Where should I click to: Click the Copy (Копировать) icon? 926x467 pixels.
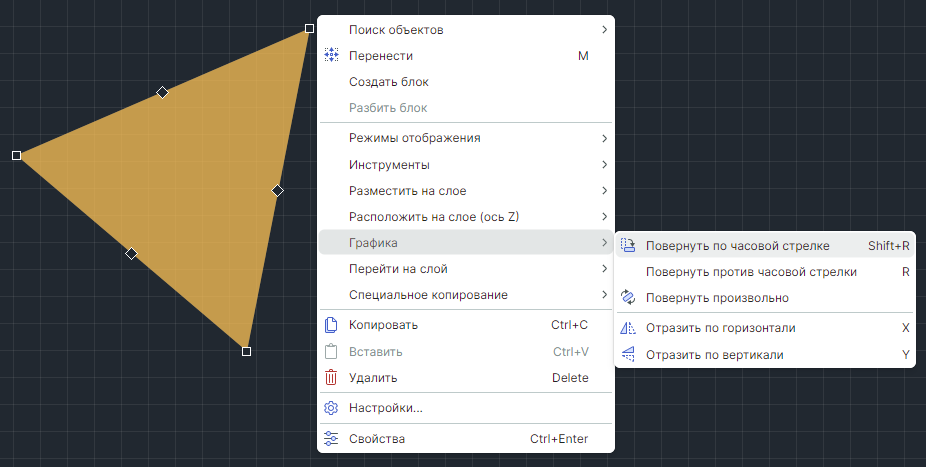click(332, 325)
